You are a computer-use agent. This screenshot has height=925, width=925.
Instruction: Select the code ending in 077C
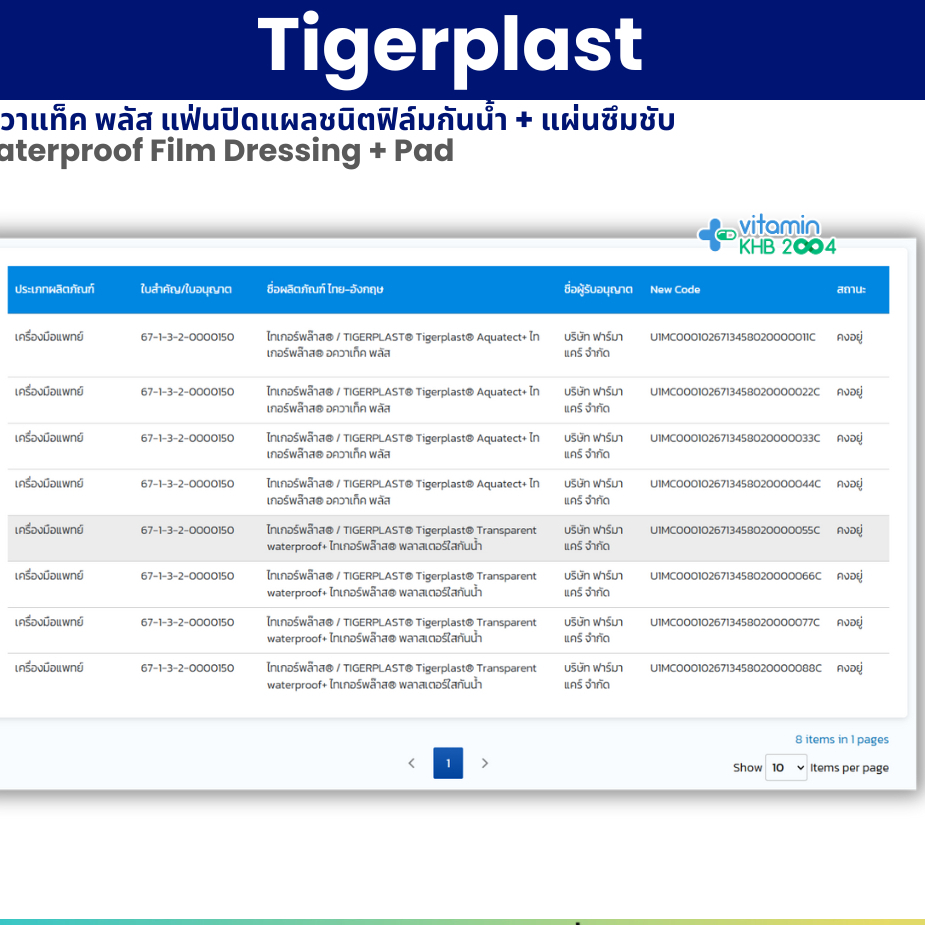click(734, 622)
